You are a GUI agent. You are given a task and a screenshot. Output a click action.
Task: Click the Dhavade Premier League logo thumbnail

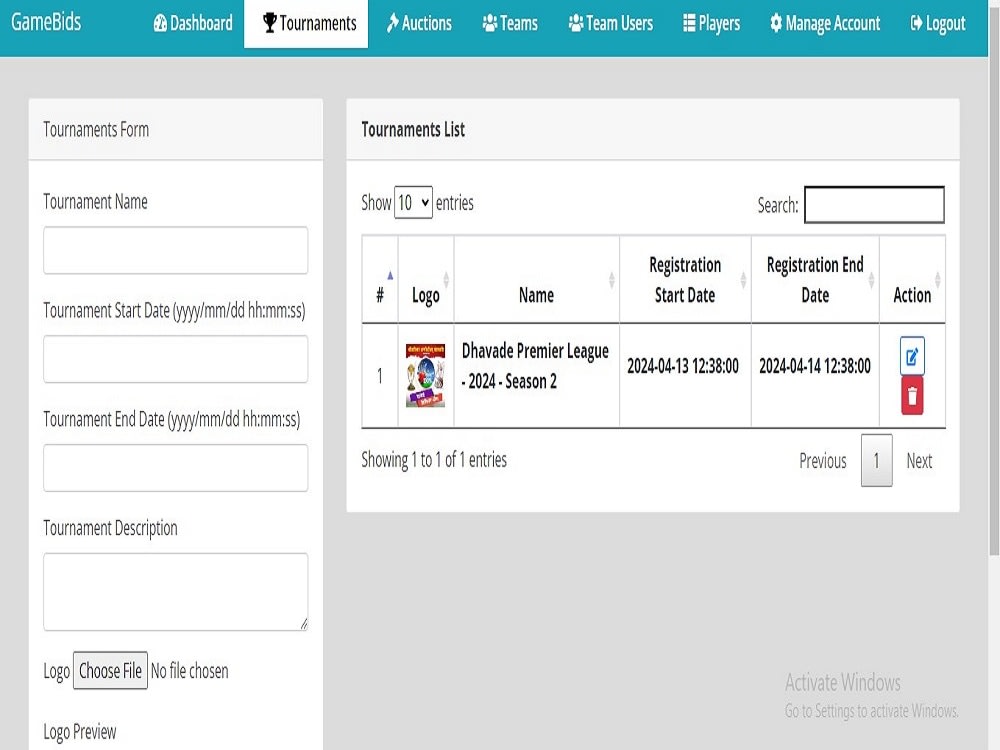point(425,375)
